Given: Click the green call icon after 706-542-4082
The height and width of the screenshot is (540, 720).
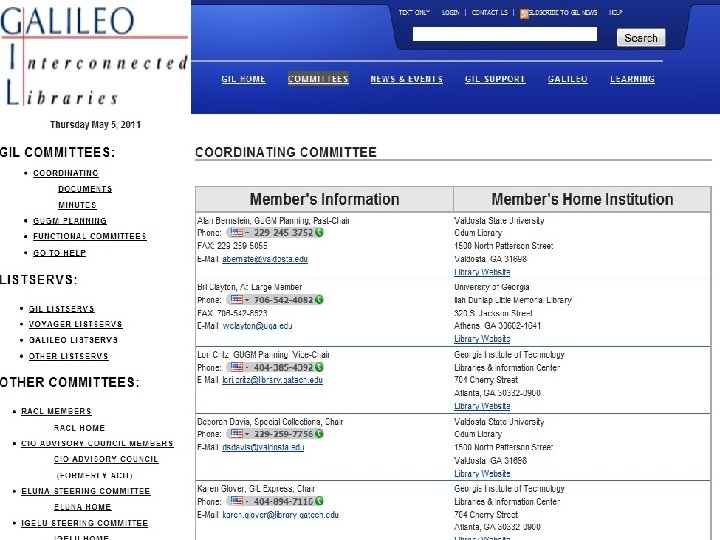Looking at the screenshot, I should [319, 299].
